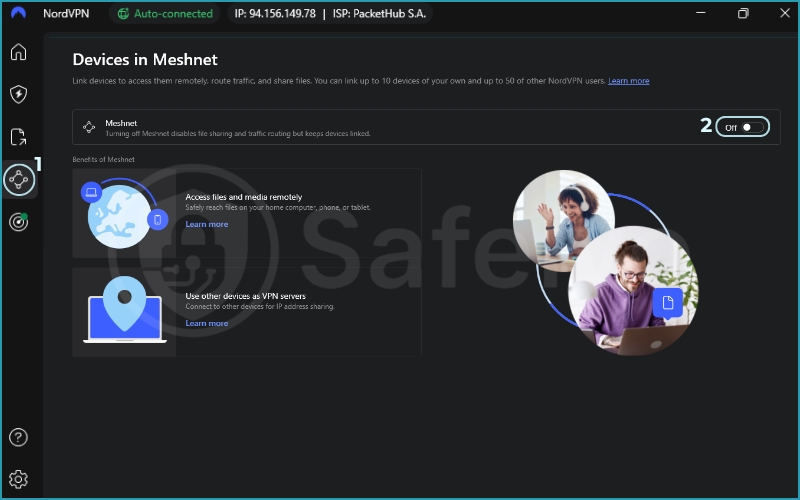
Task: Open Threat Protection shield icon
Action: tap(19, 94)
